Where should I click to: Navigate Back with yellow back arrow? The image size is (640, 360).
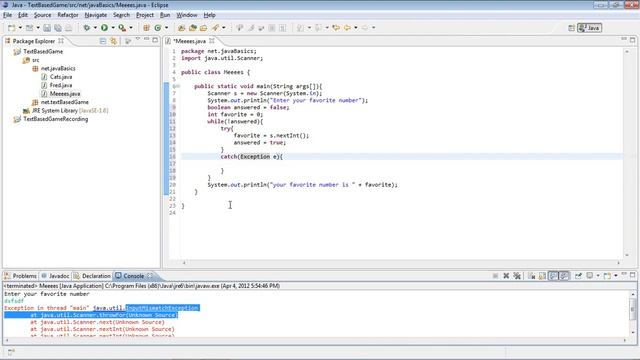(347, 28)
